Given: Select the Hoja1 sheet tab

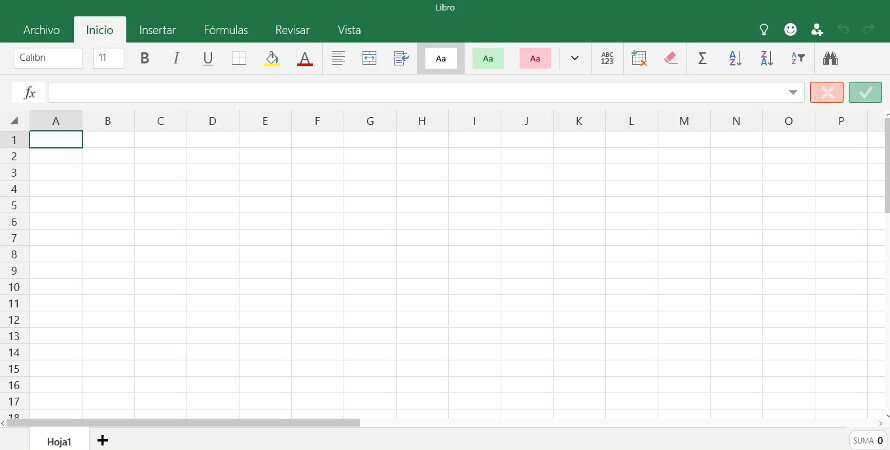Looking at the screenshot, I should click(59, 441).
